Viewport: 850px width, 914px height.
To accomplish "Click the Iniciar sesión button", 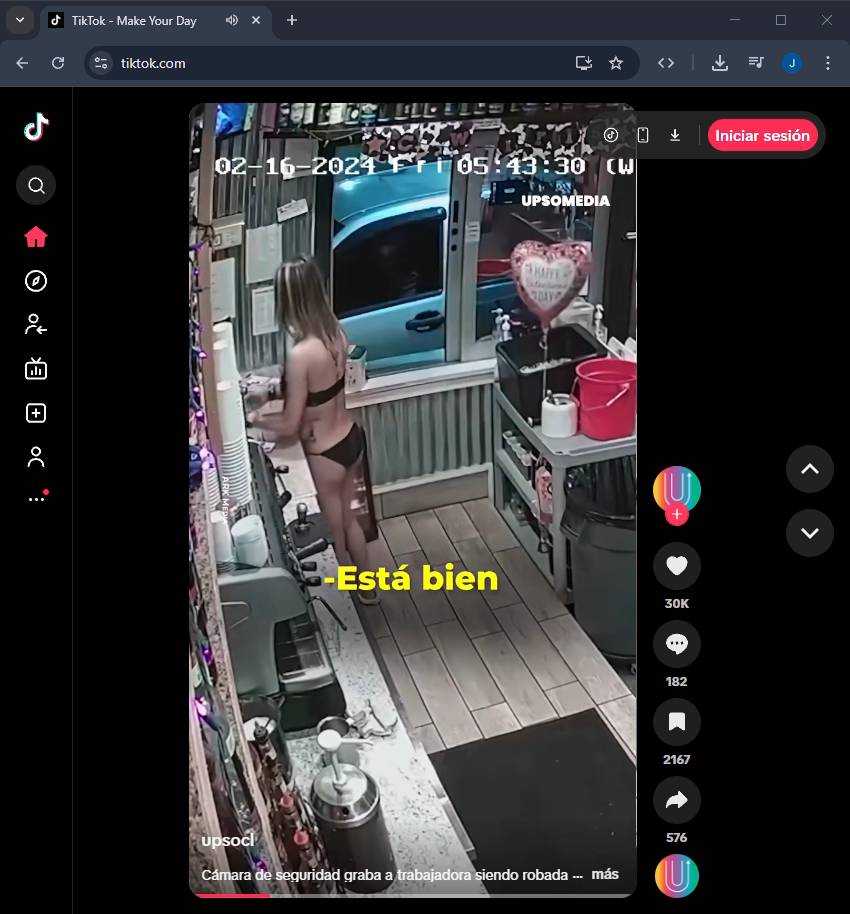I will (x=762, y=135).
